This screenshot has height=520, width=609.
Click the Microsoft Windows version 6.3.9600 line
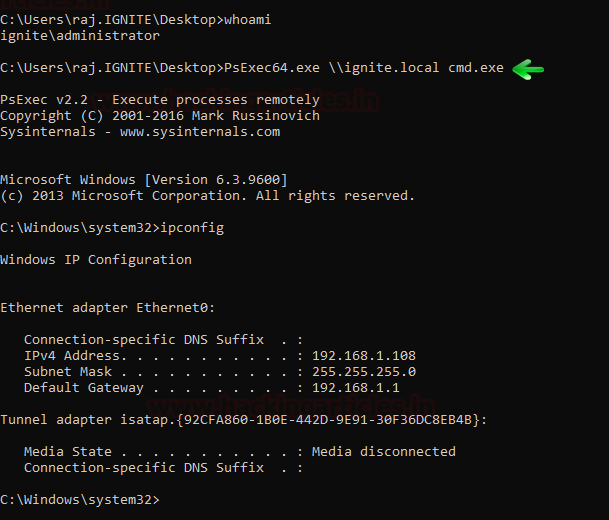click(143, 180)
